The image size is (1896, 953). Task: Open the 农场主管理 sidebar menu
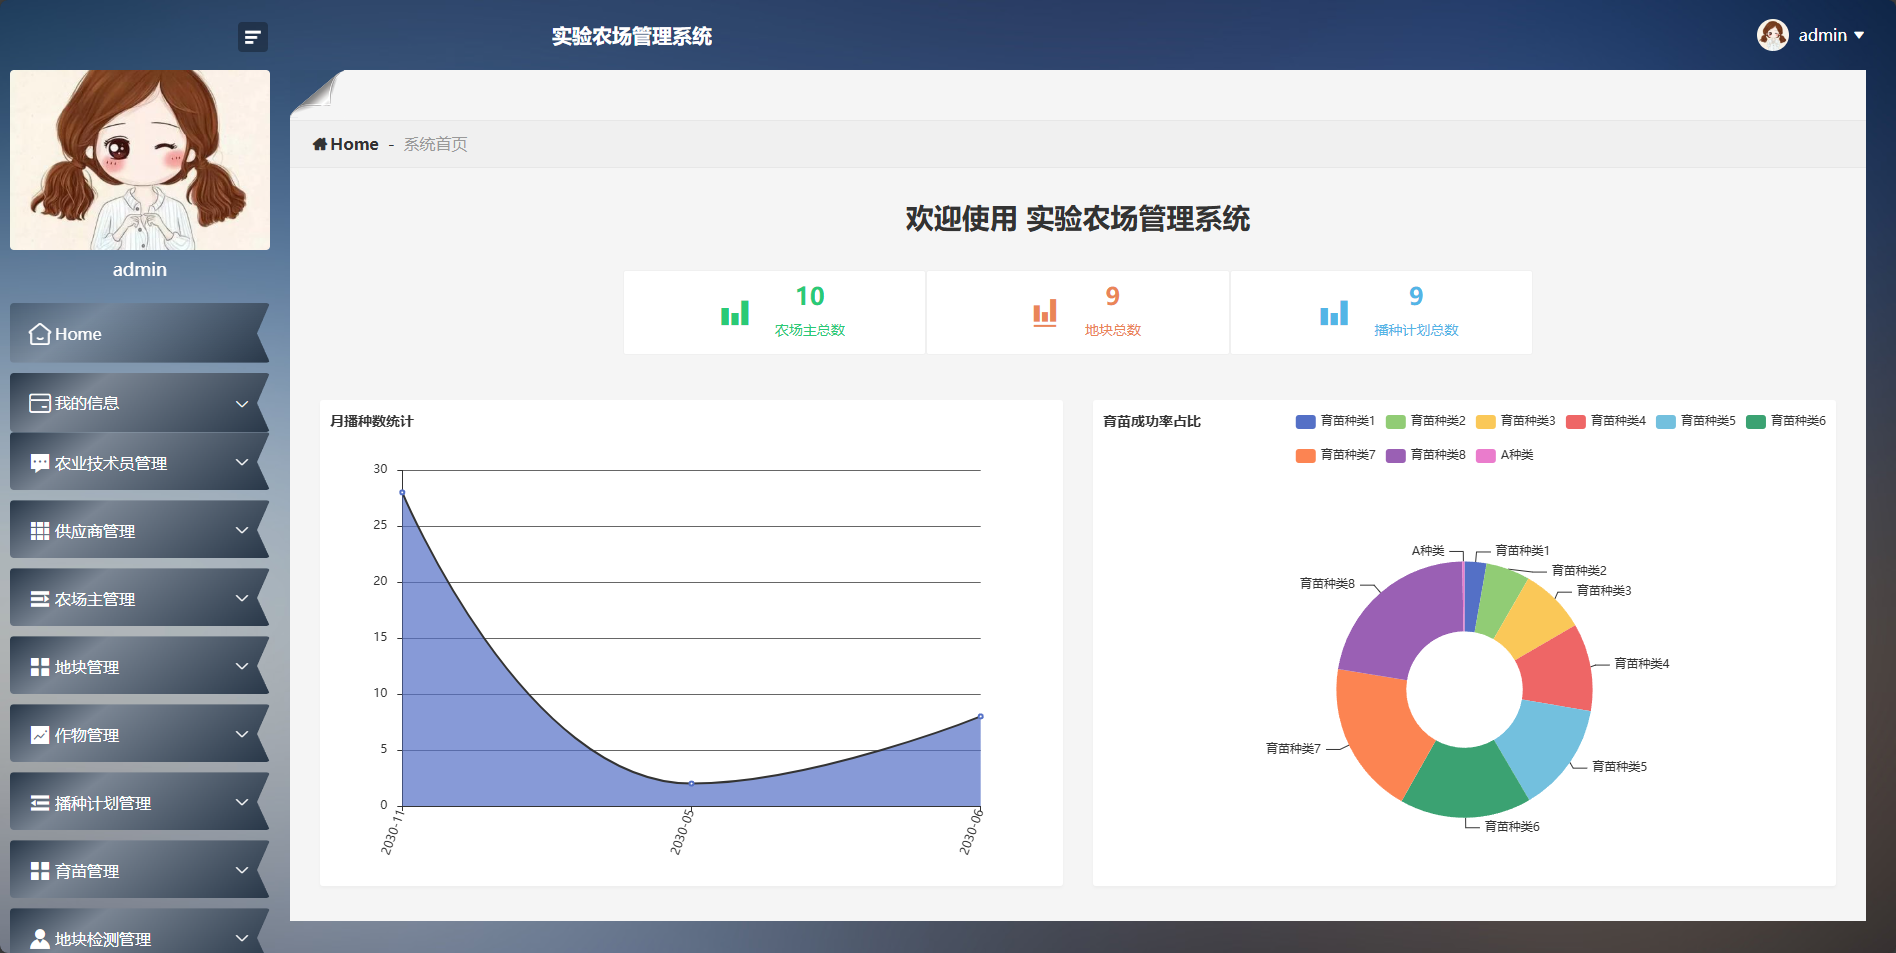(x=140, y=597)
